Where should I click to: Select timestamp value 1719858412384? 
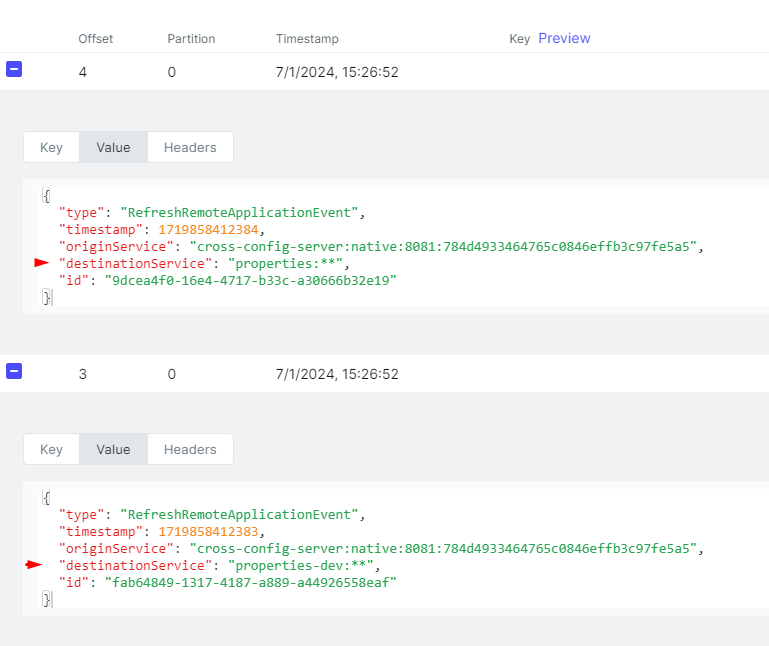(x=208, y=230)
